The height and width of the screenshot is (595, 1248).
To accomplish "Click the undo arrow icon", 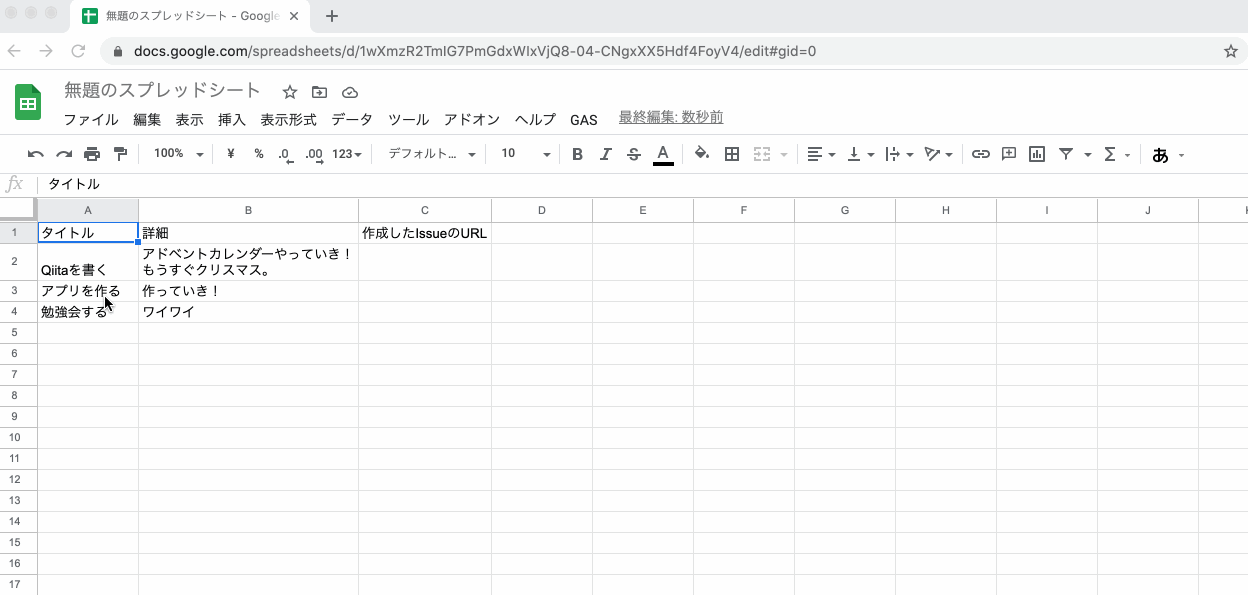I will (x=36, y=154).
